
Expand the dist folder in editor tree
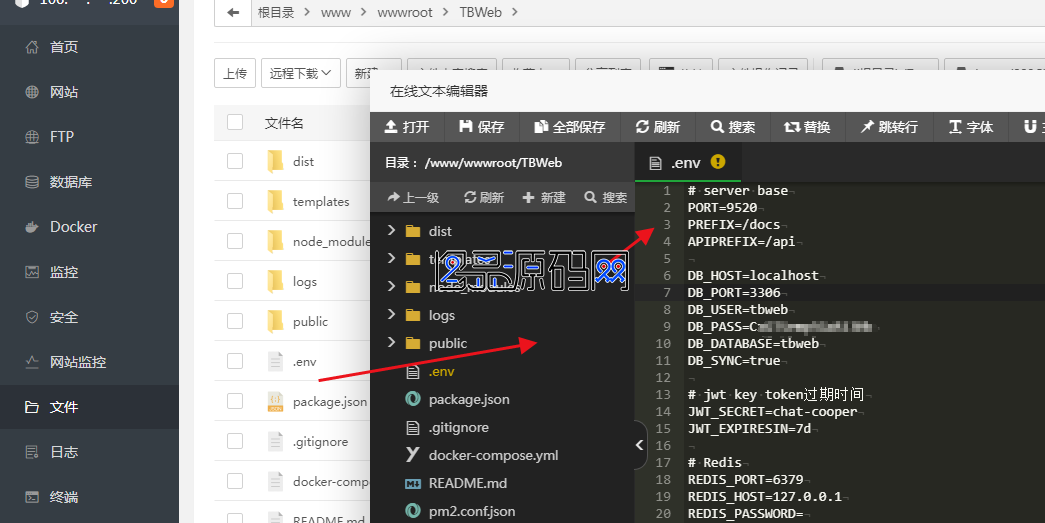coord(391,231)
